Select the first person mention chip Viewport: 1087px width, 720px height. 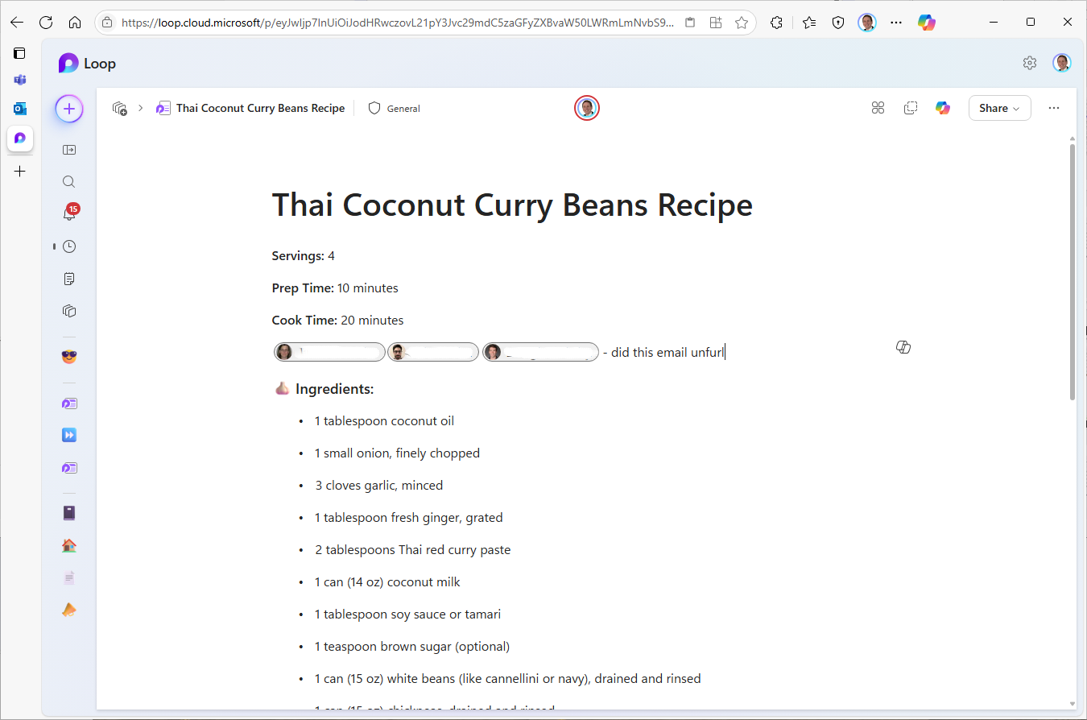(x=329, y=352)
